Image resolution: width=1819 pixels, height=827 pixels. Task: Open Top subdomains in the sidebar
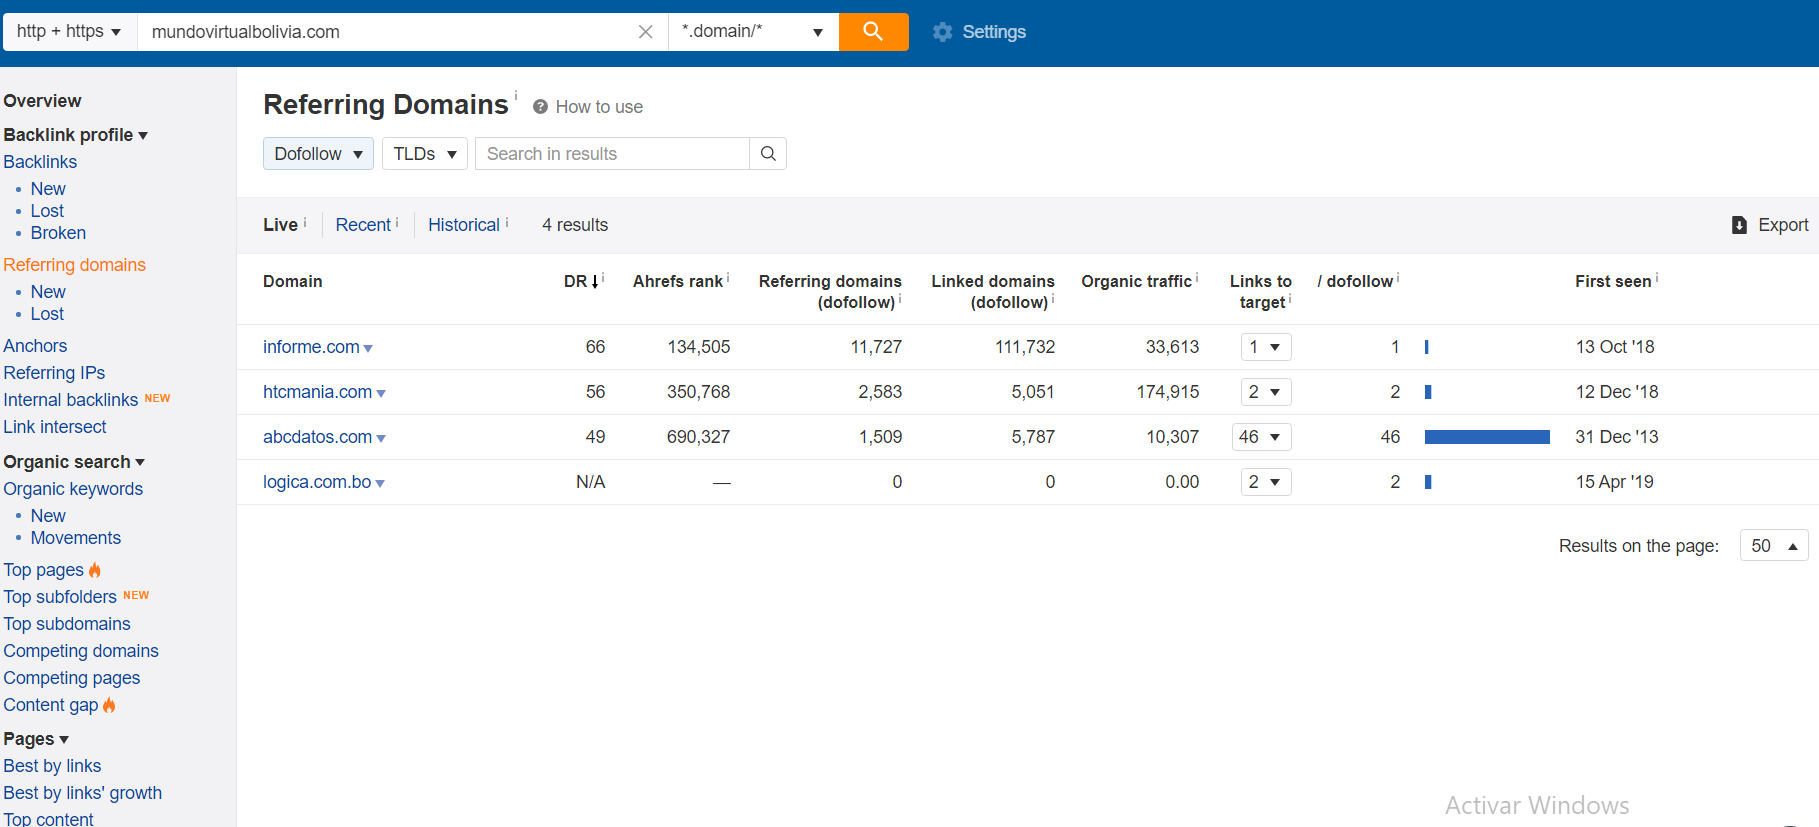tap(67, 624)
